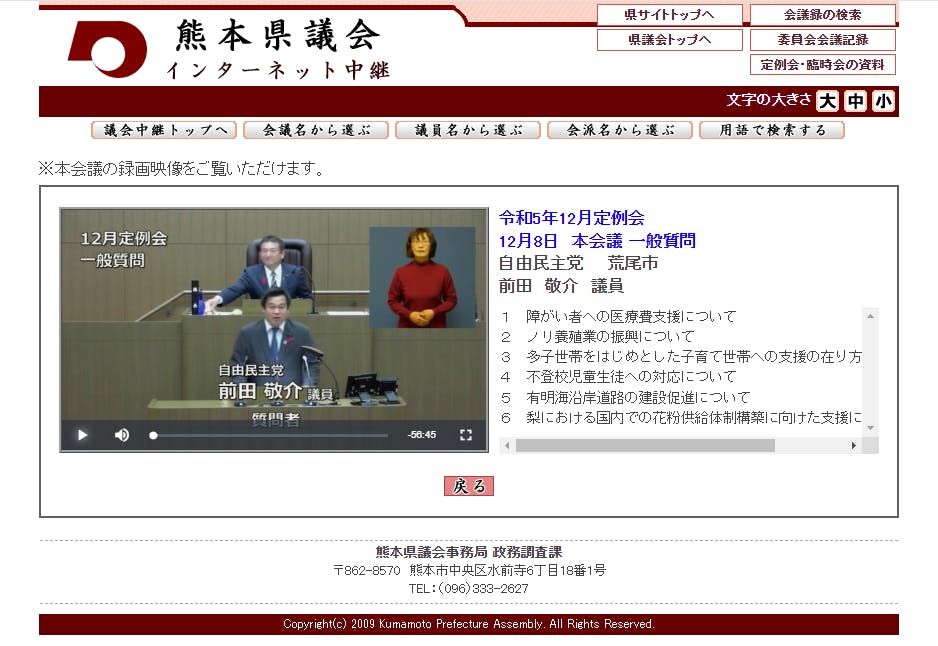The image size is (938, 646).
Task: Open 委員会会議記録 page
Action: click(823, 39)
